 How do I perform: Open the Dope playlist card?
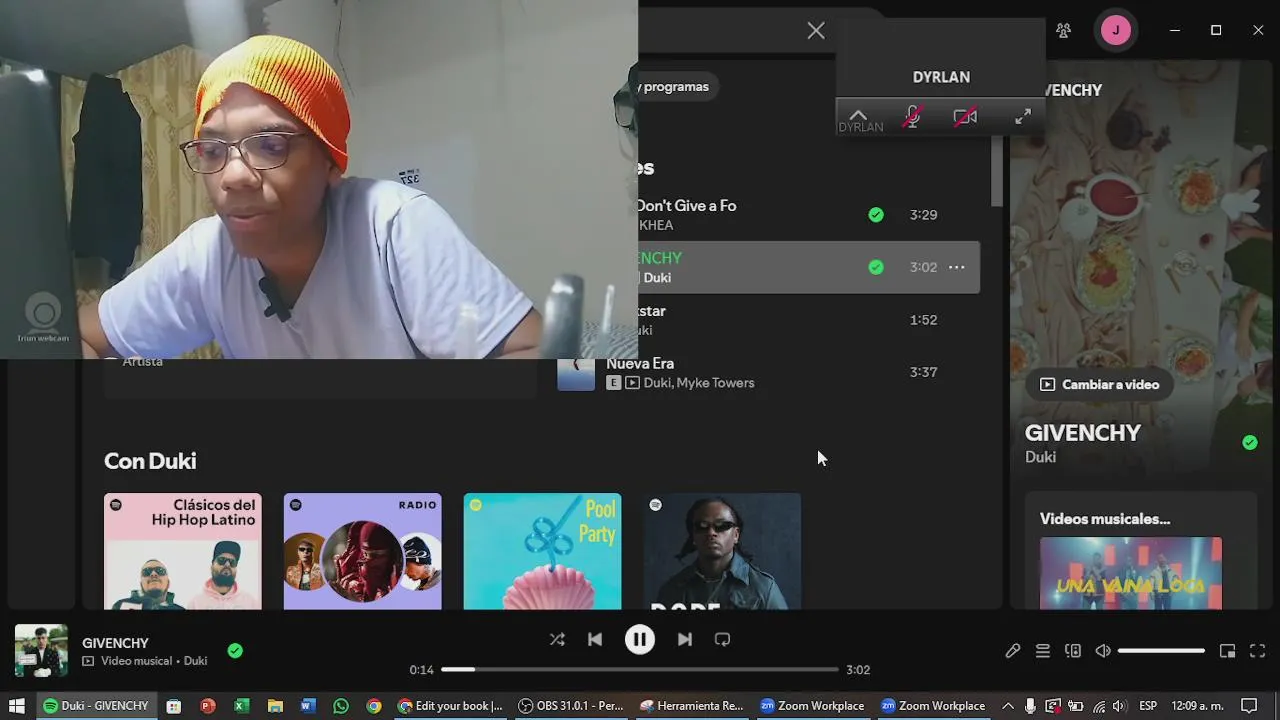[722, 551]
